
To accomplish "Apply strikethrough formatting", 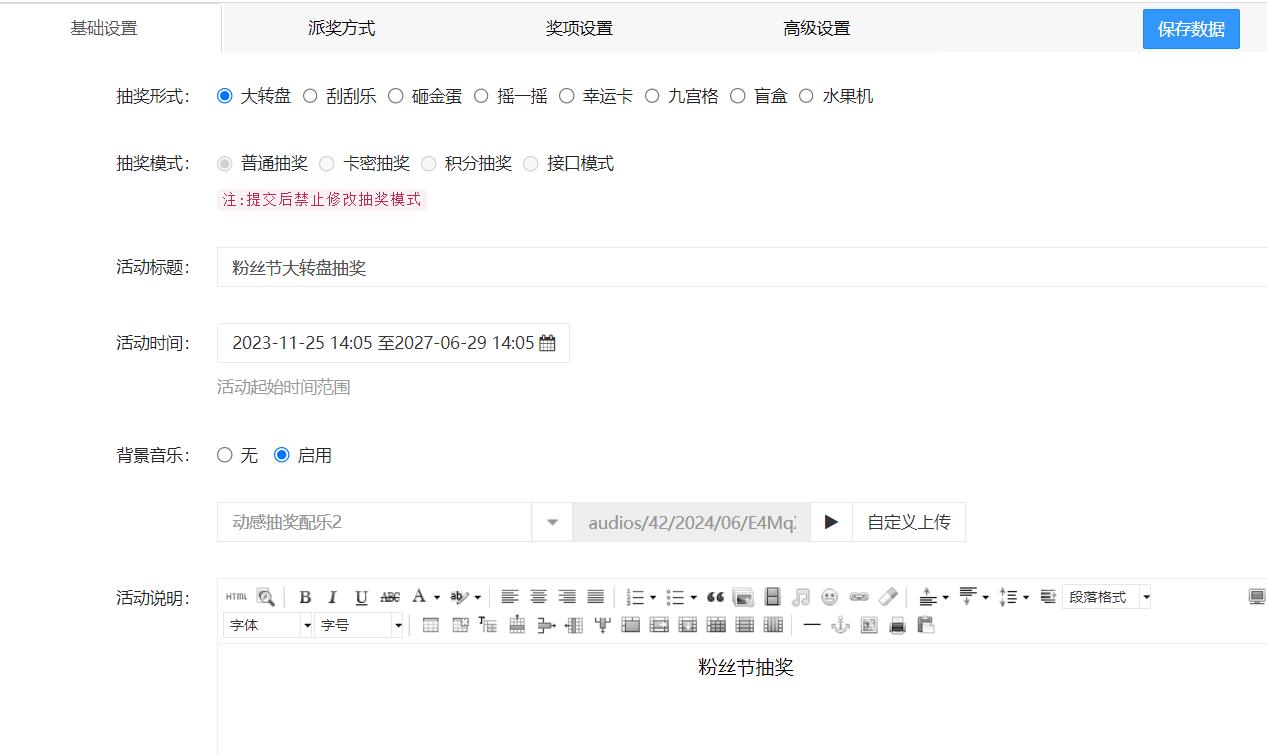I will point(390,597).
